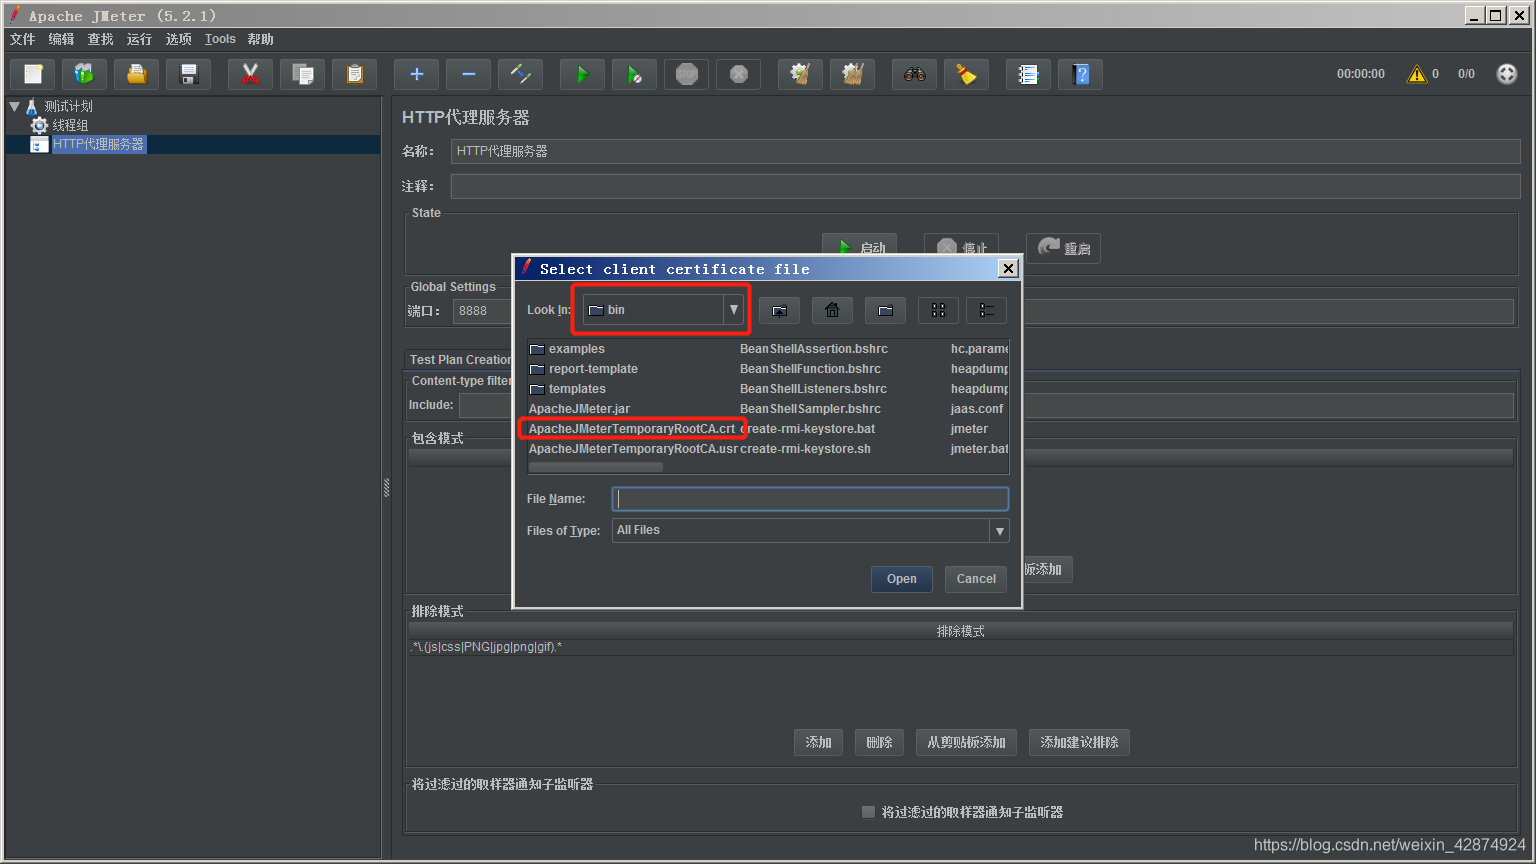Viewport: 1536px width, 864px height.
Task: Click the Open file toolbar icon
Action: pyautogui.click(x=136, y=74)
